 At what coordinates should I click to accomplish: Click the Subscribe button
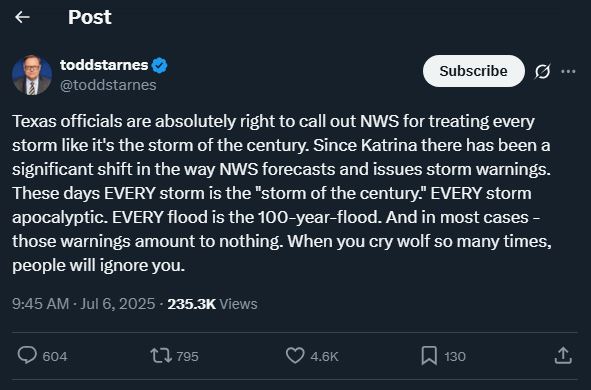pyautogui.click(x=473, y=71)
